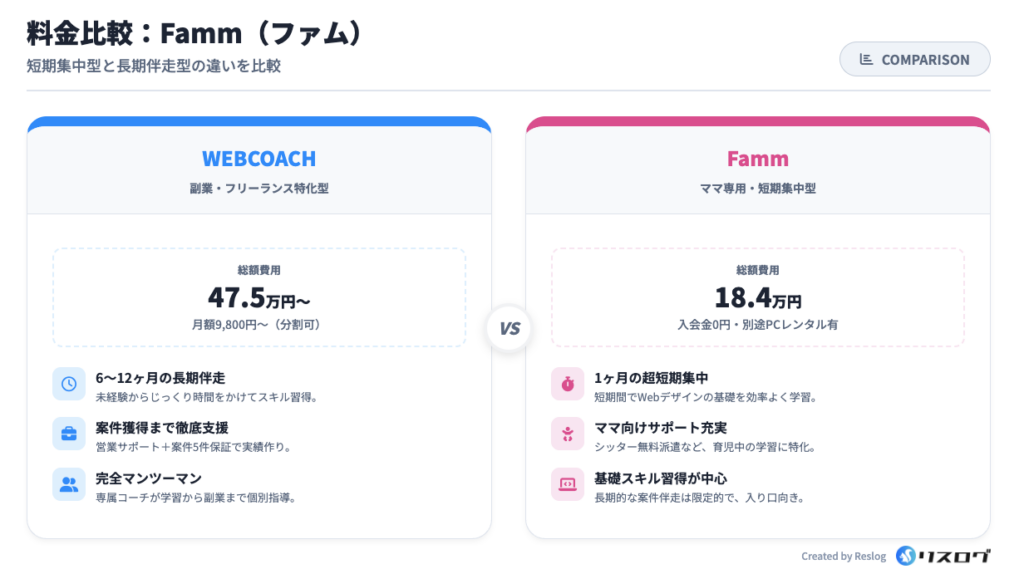This screenshot has height=569, width=1024.
Task: Click the 入会金0円・別途PCレンタル有 text
Action: [757, 325]
